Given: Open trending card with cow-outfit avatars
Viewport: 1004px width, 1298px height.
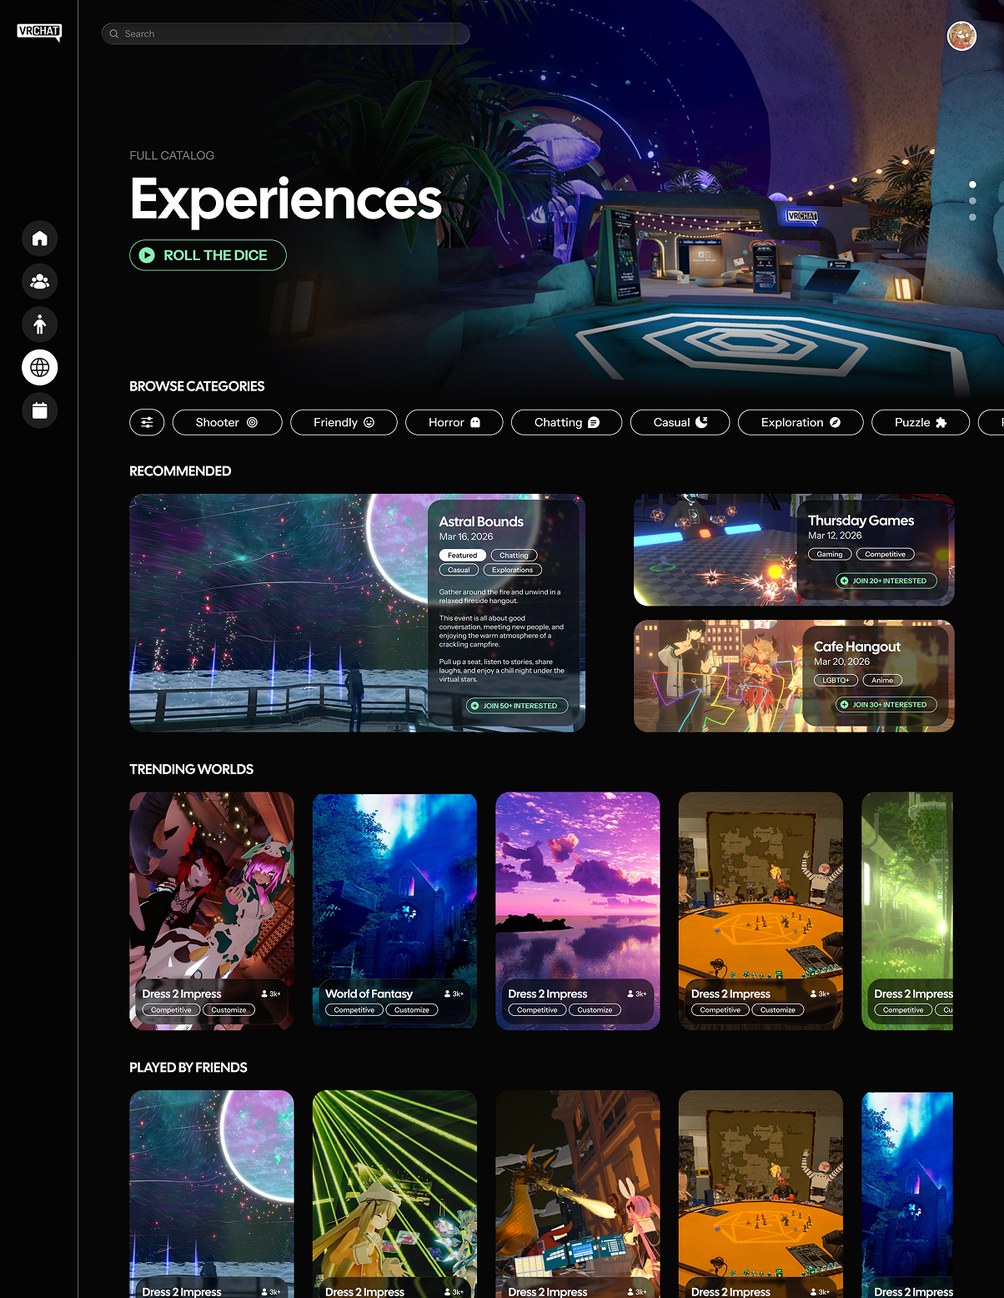Looking at the screenshot, I should [x=212, y=911].
